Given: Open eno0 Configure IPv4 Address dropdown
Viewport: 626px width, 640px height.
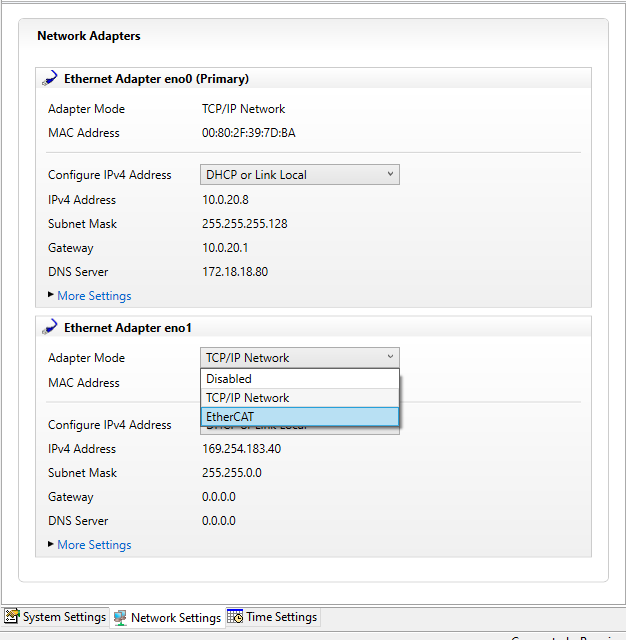Looking at the screenshot, I should tap(300, 175).
